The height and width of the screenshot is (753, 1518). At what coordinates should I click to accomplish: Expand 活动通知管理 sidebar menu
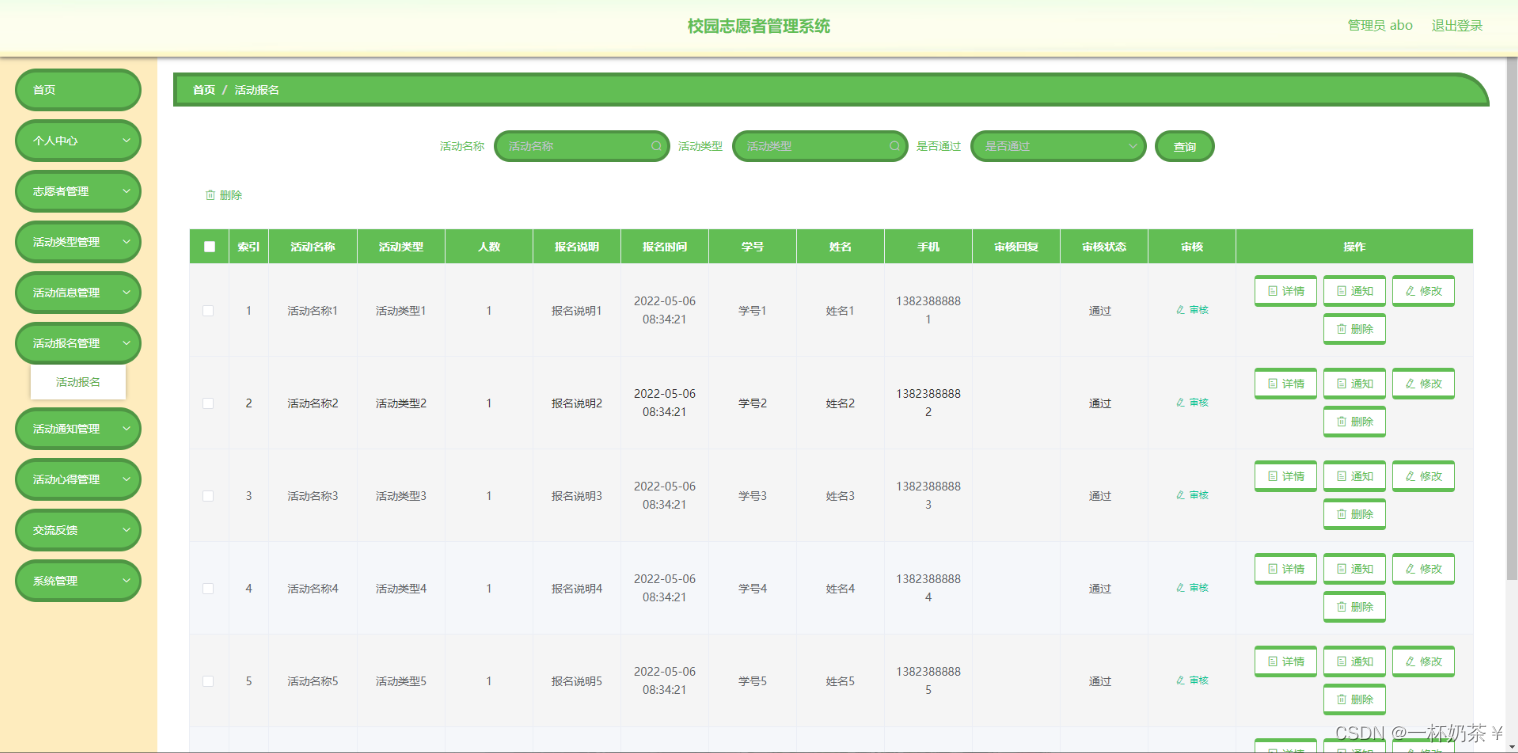[78, 429]
